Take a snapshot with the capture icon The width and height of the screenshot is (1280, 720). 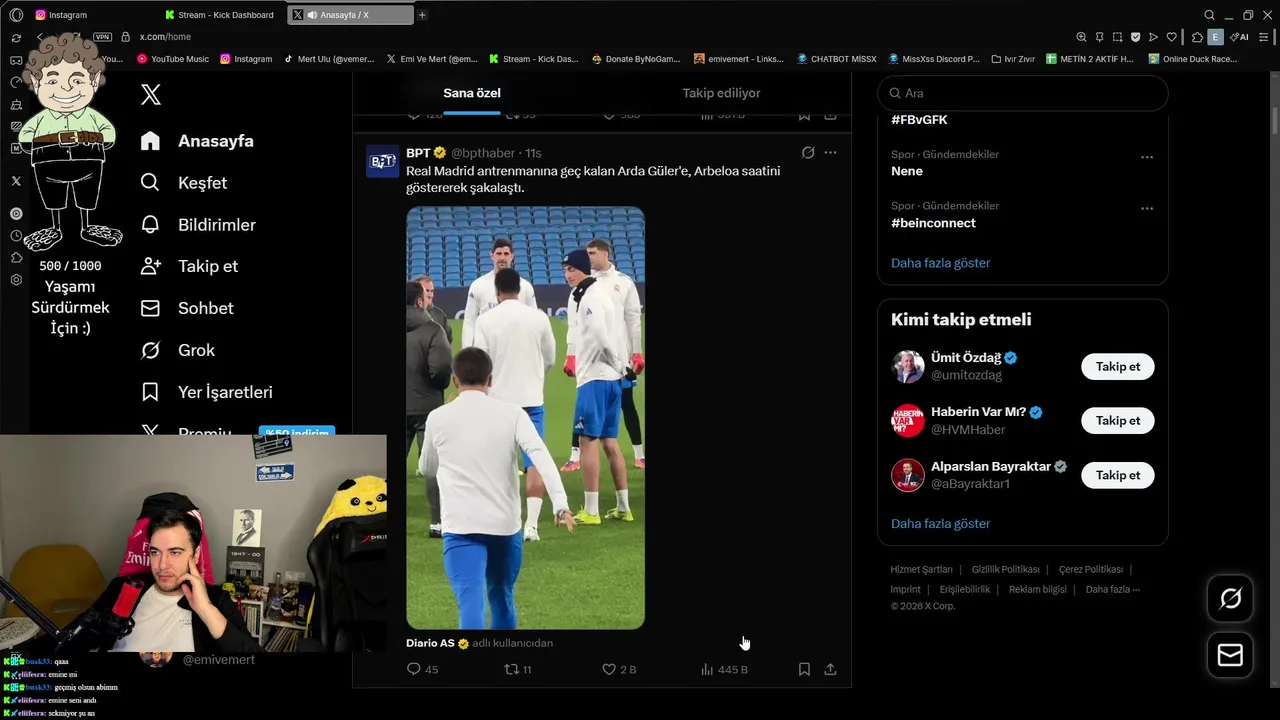pyautogui.click(x=1117, y=37)
